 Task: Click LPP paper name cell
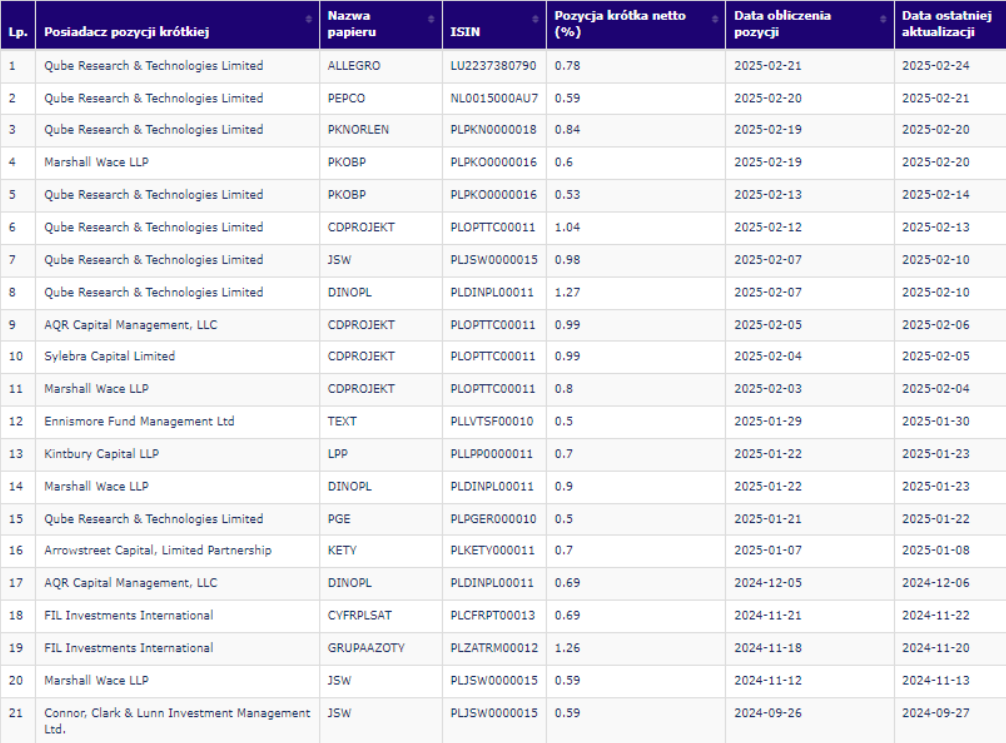337,454
